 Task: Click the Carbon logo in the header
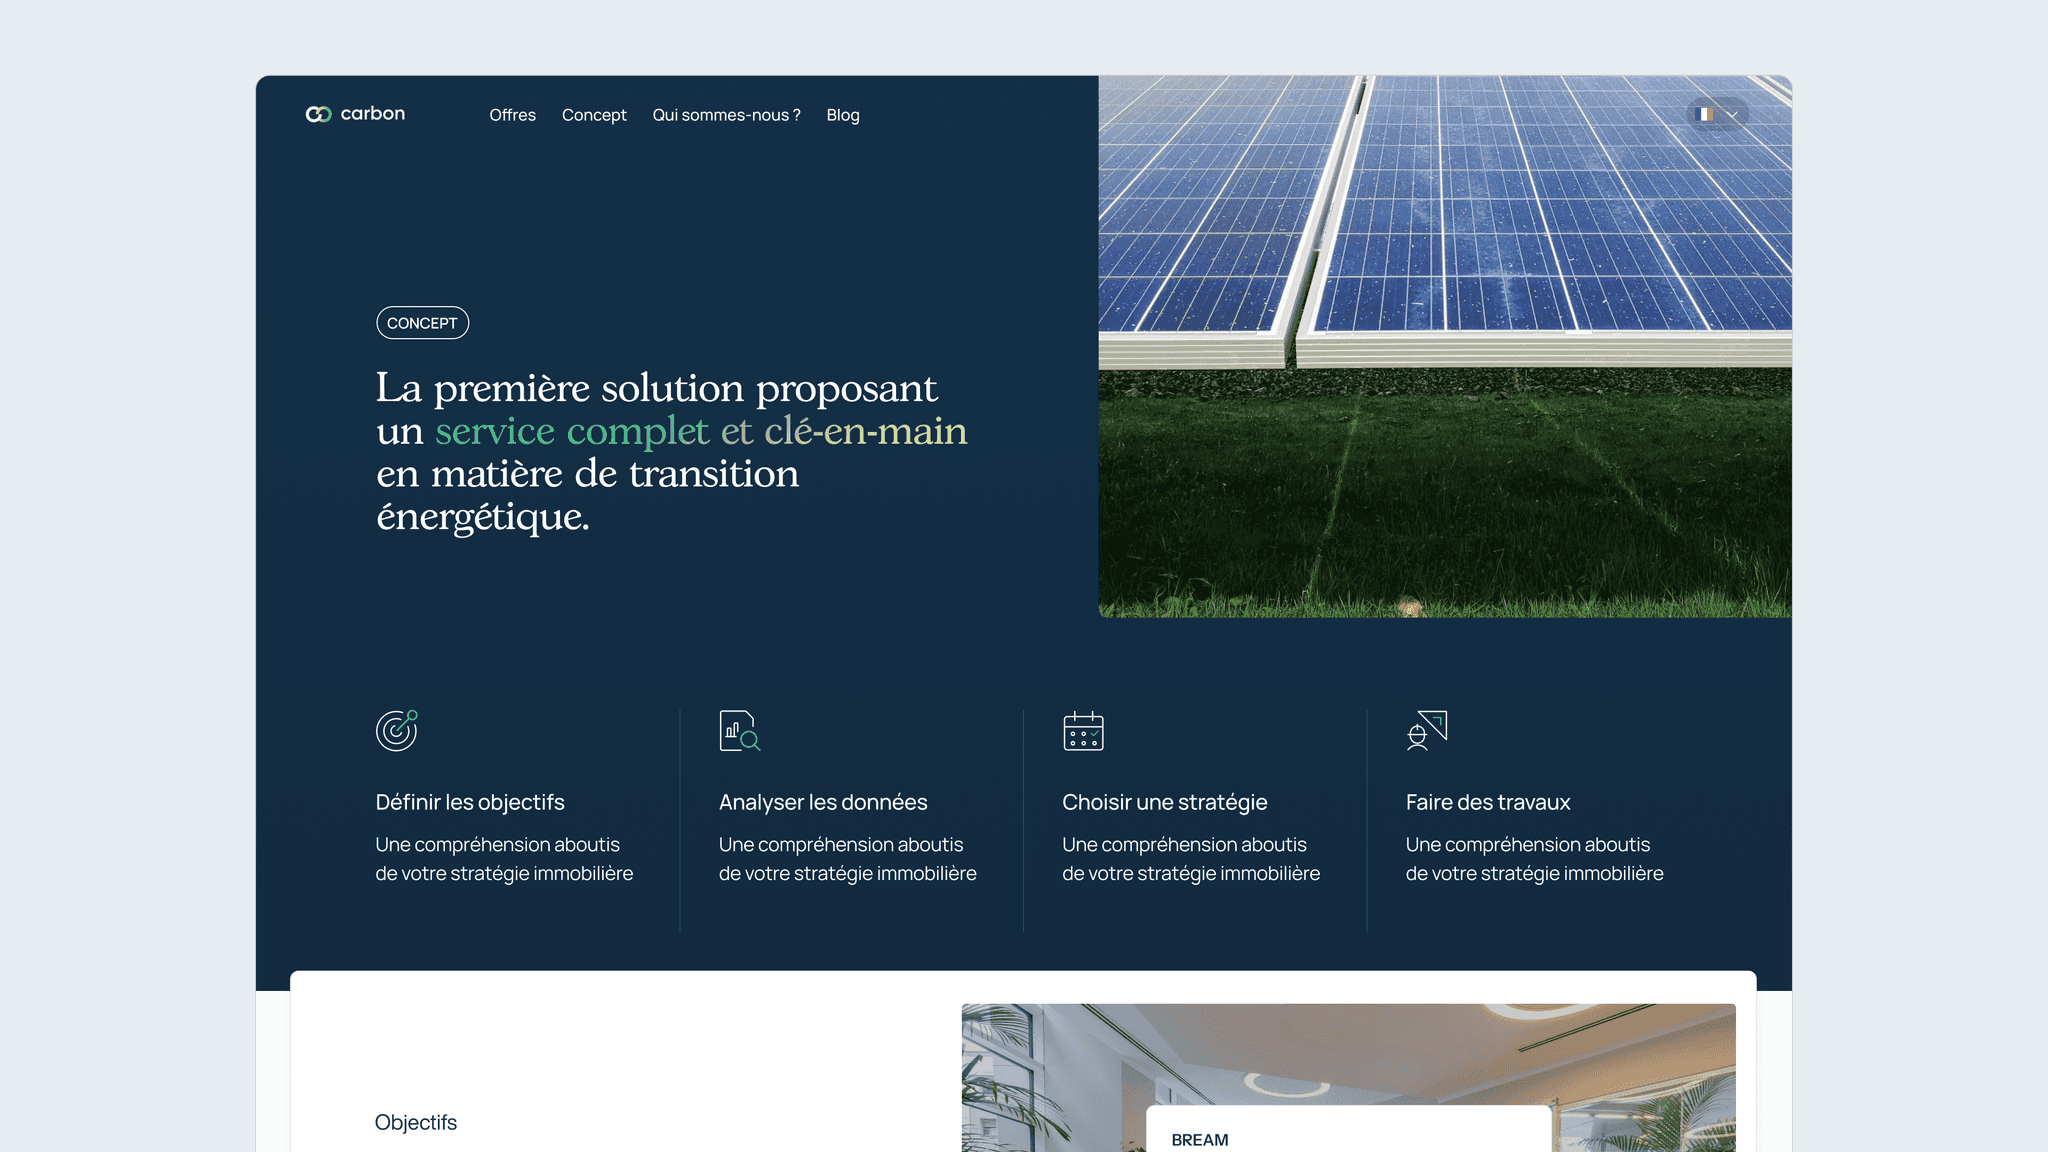point(355,114)
